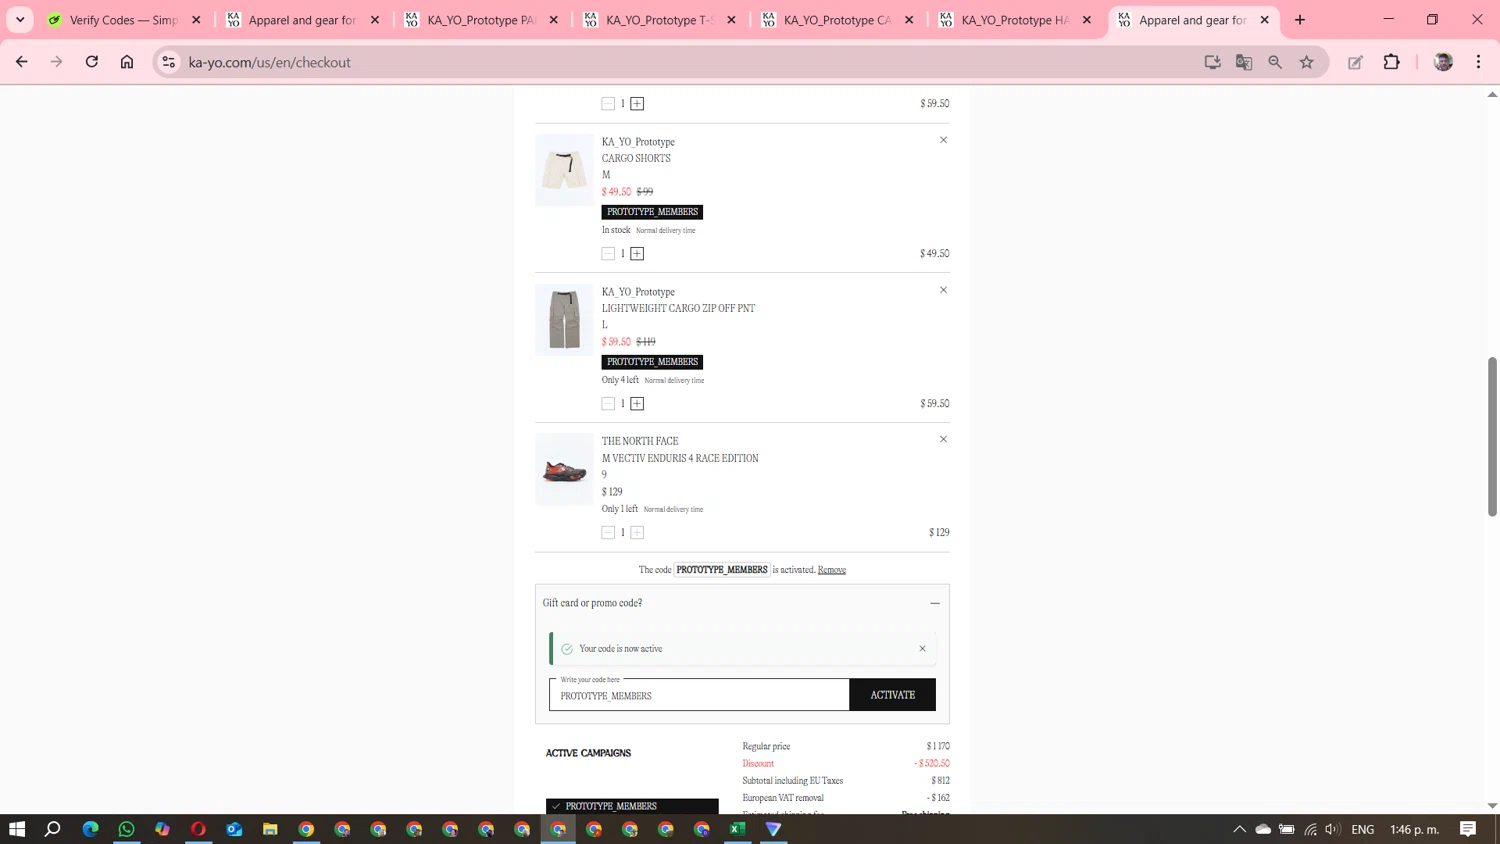Click the scrollbar down arrow
Image resolution: width=1500 pixels, height=844 pixels.
point(1492,805)
